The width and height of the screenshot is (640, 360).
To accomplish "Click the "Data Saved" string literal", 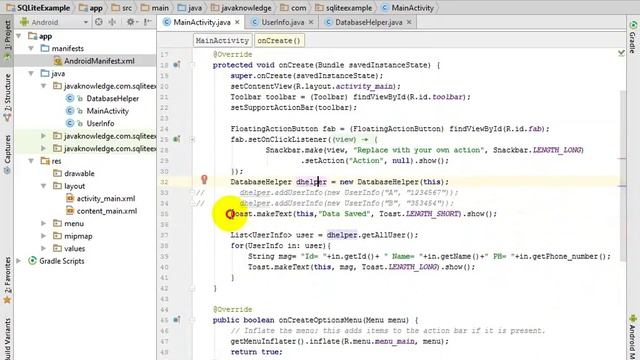I will (343, 213).
